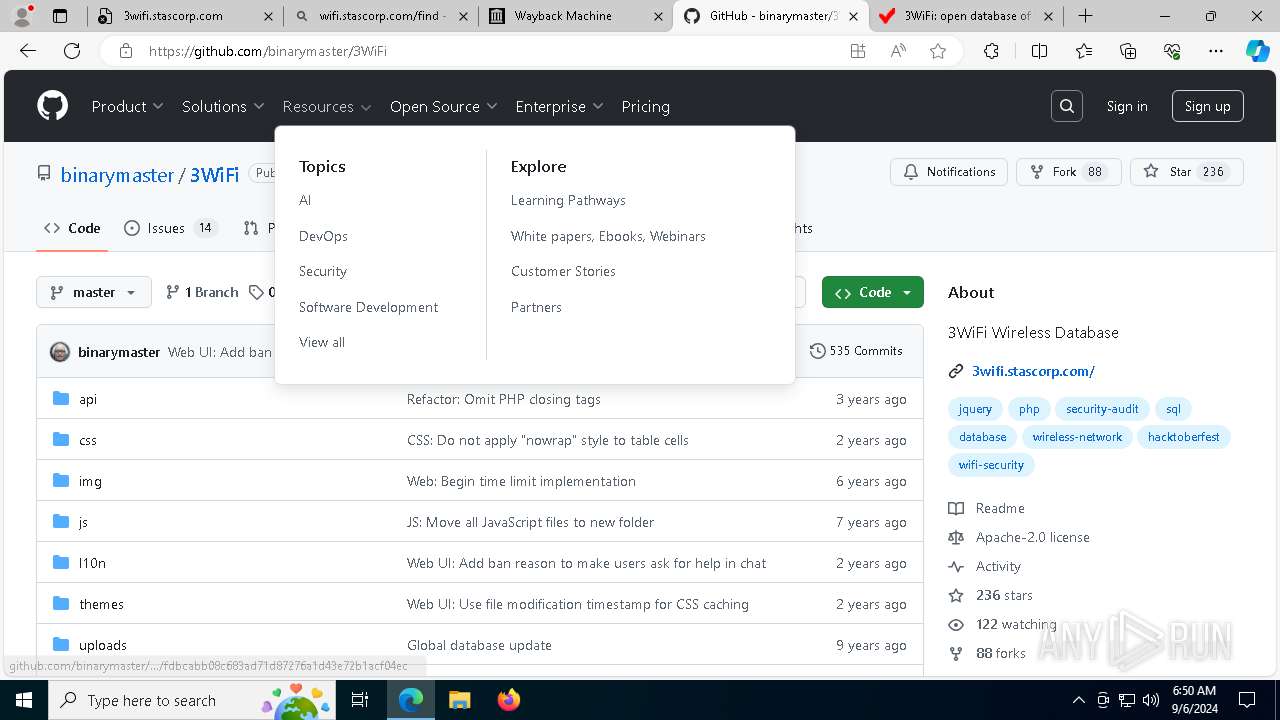Image resolution: width=1280 pixels, height=720 pixels.
Task: Click the GitHub octocat logo
Action: pos(53,106)
